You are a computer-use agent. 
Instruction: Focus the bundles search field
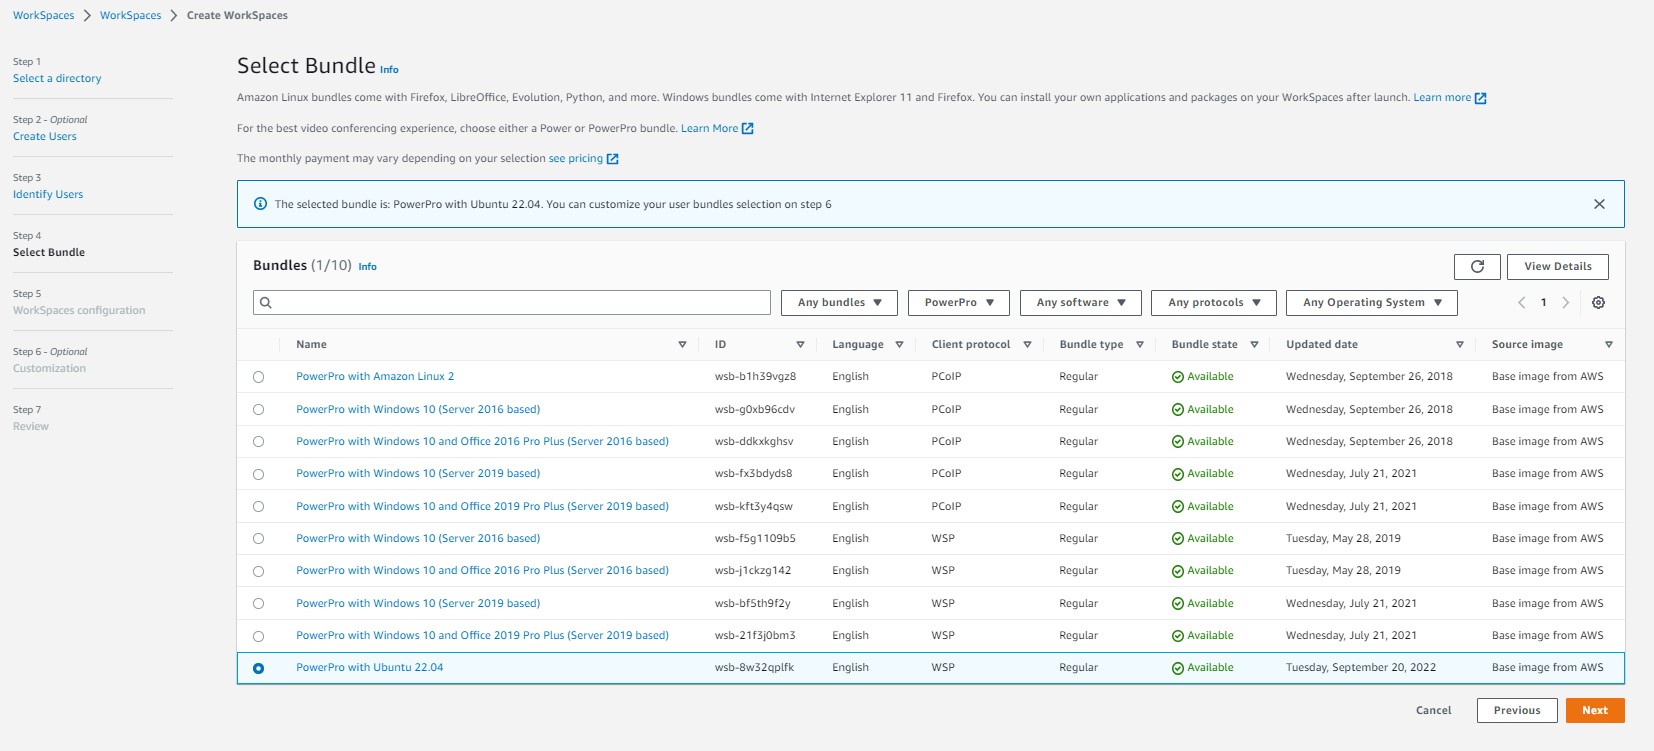tap(511, 302)
